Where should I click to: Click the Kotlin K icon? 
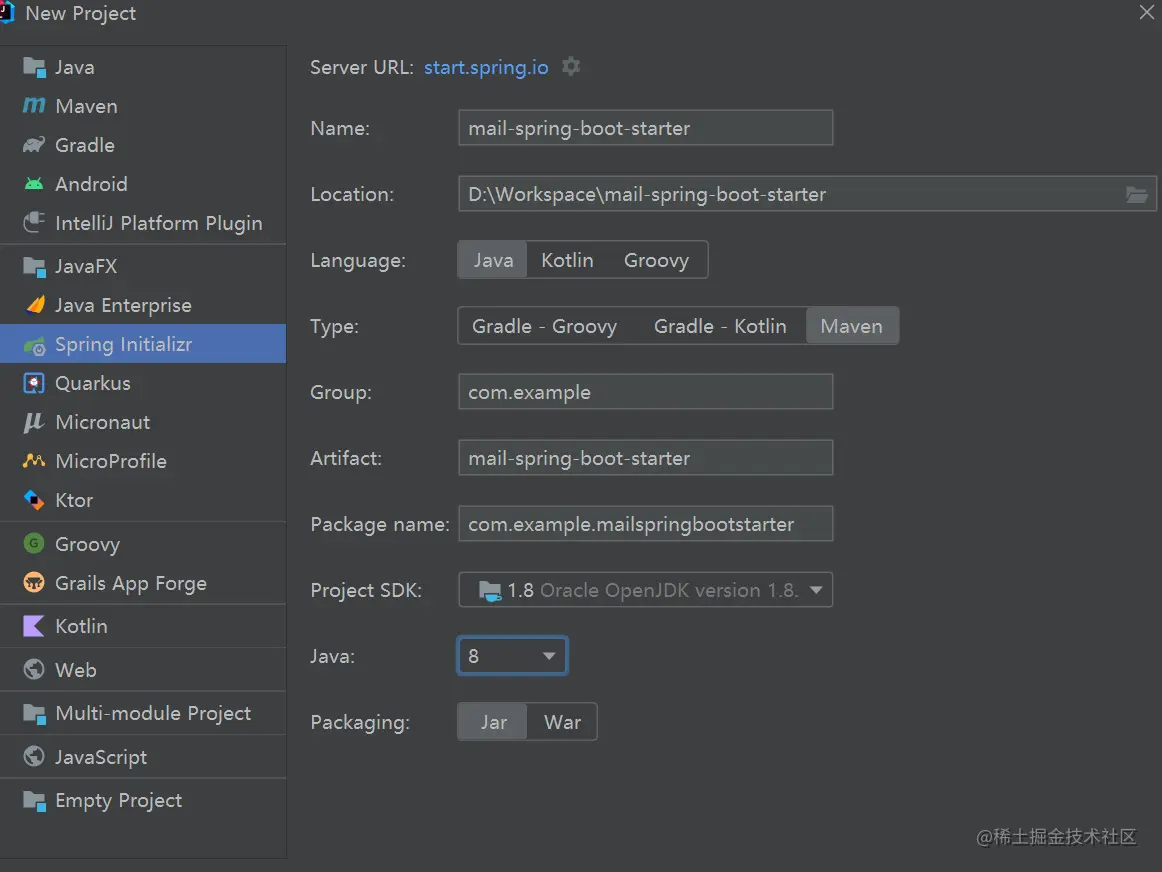point(34,626)
